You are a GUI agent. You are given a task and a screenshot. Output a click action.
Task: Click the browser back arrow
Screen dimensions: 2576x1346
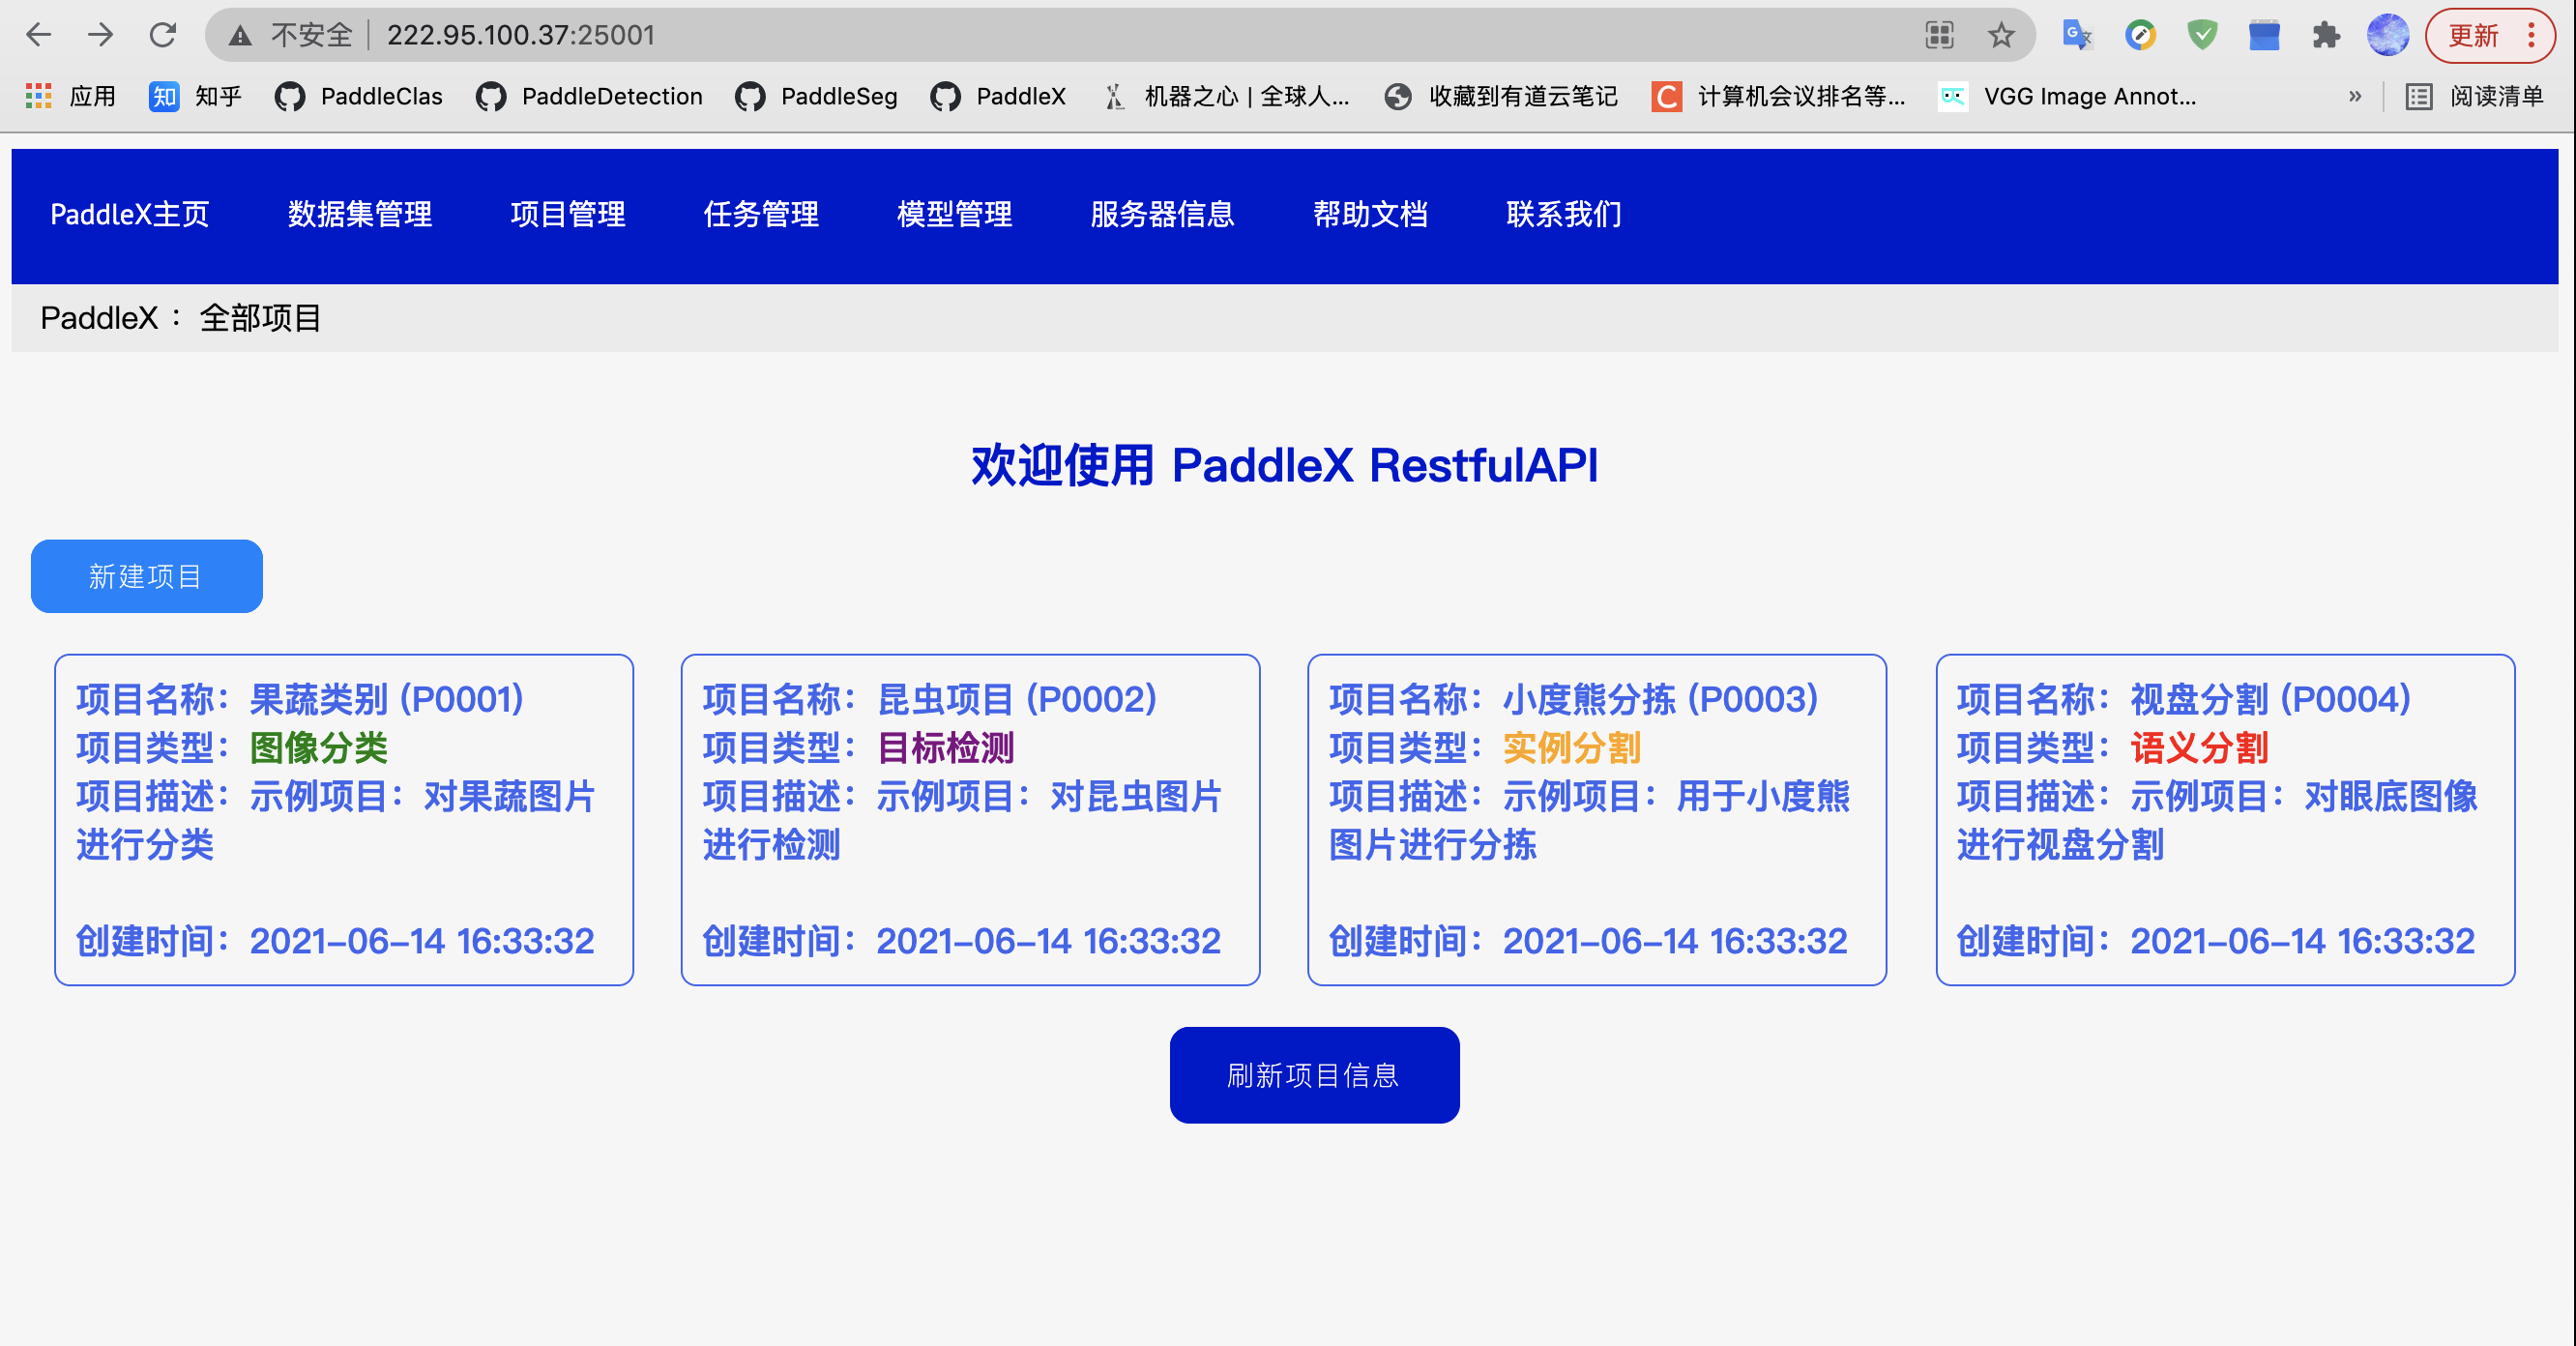pos(38,36)
